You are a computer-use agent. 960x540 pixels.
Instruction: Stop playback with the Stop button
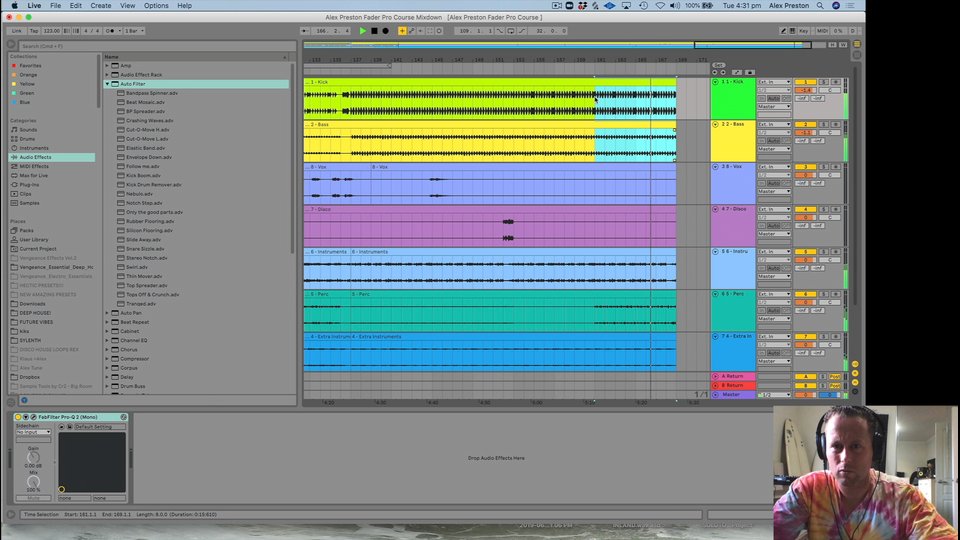[374, 31]
